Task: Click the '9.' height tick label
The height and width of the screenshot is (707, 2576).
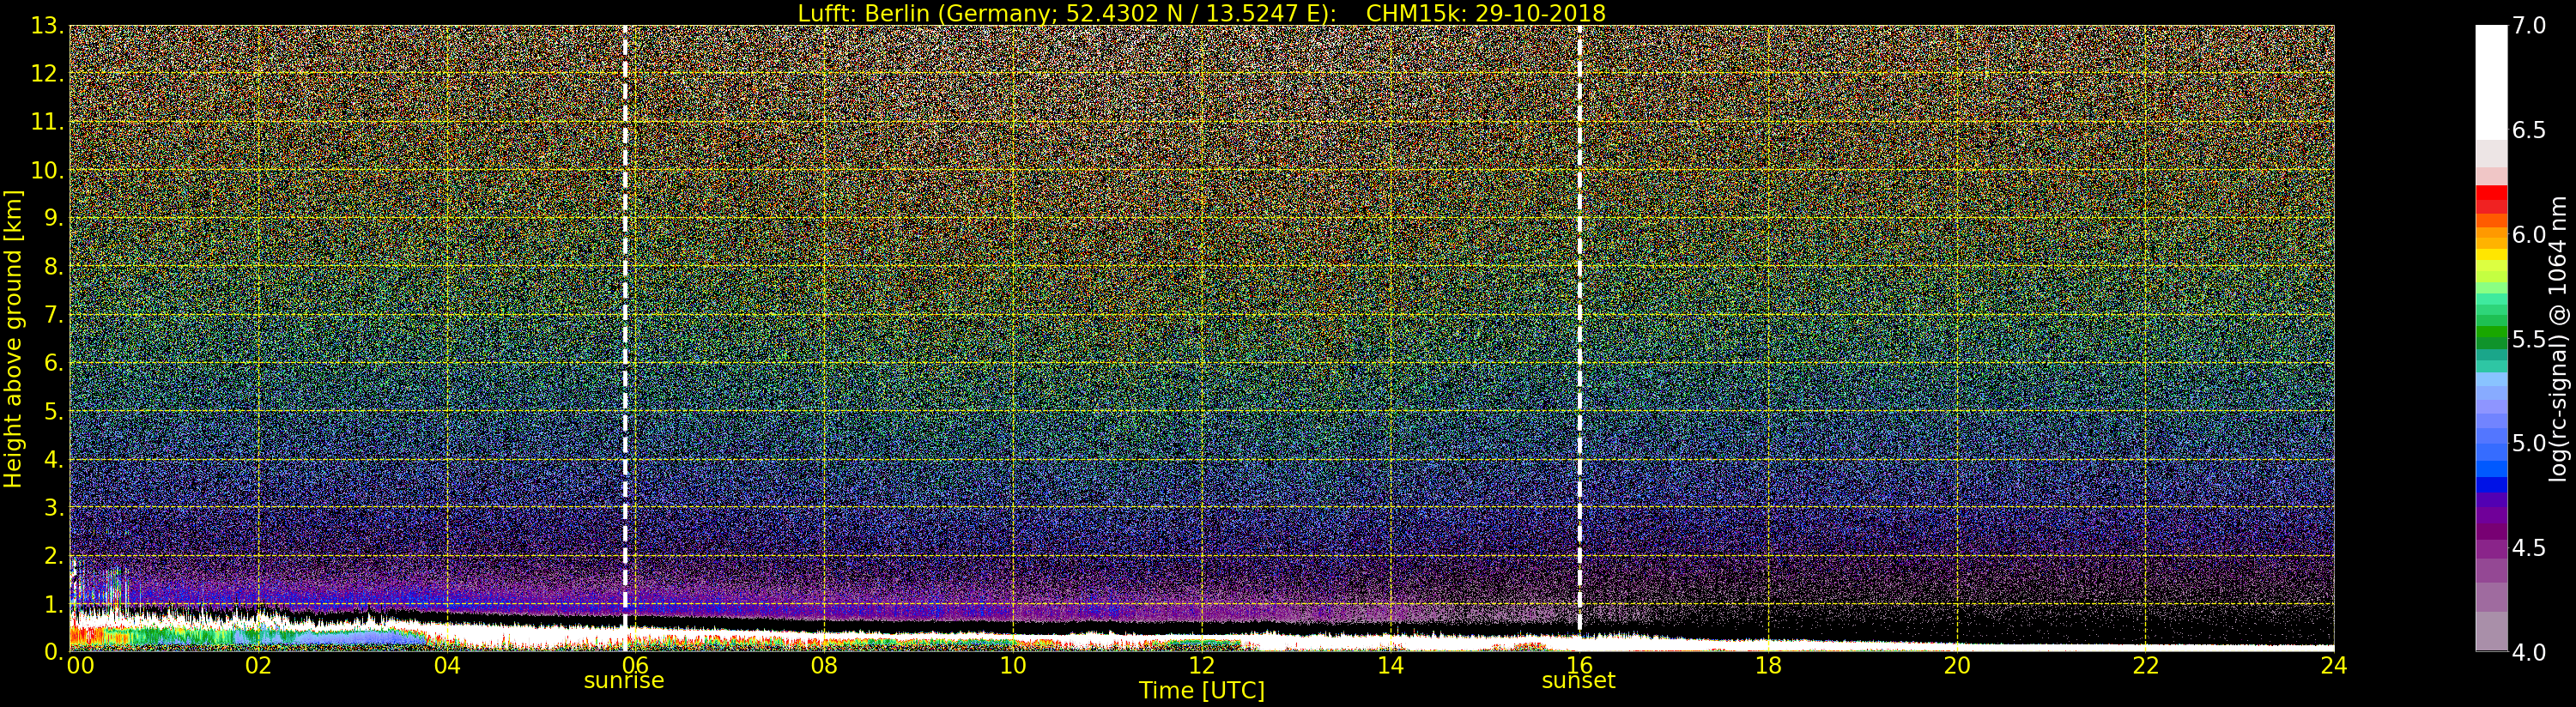Action: pyautogui.click(x=54, y=218)
